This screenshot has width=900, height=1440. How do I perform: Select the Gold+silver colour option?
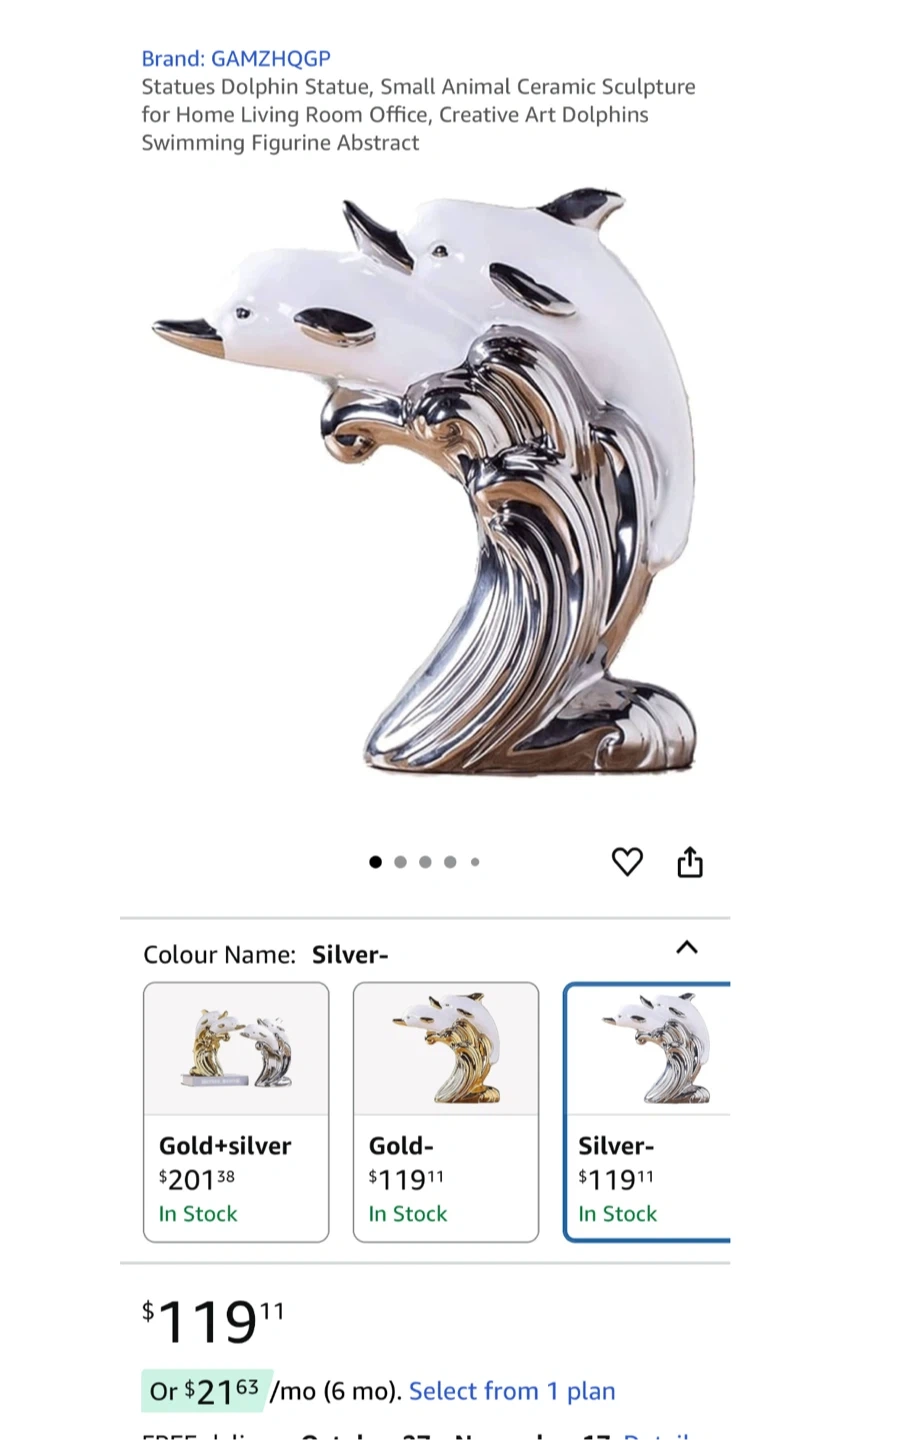(236, 1112)
